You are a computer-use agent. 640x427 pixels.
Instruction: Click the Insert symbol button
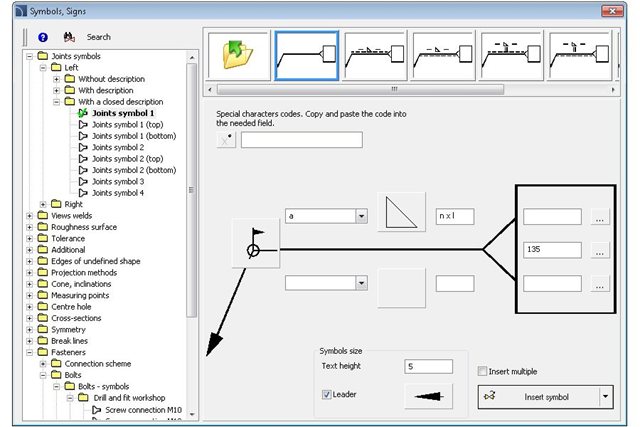coord(538,397)
